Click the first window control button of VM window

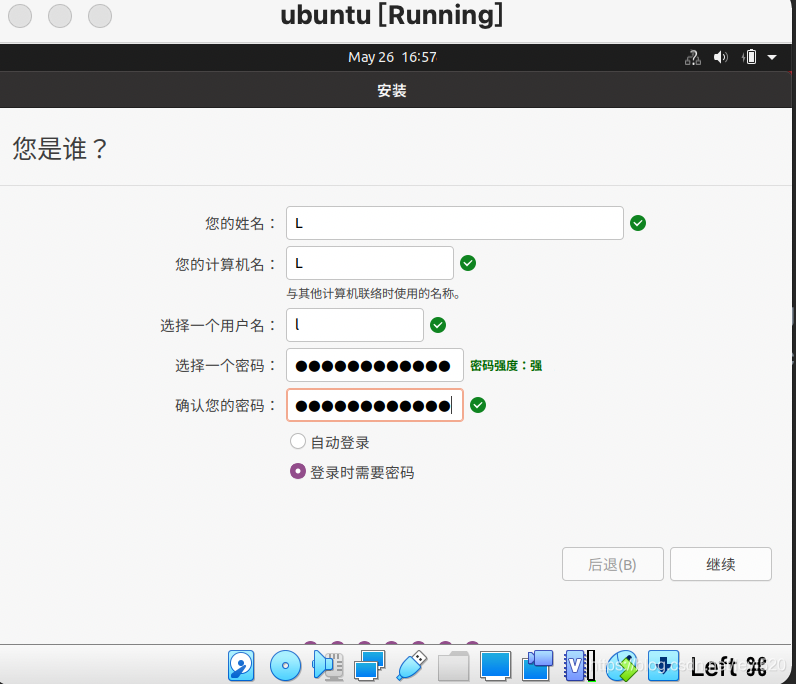click(x=20, y=16)
